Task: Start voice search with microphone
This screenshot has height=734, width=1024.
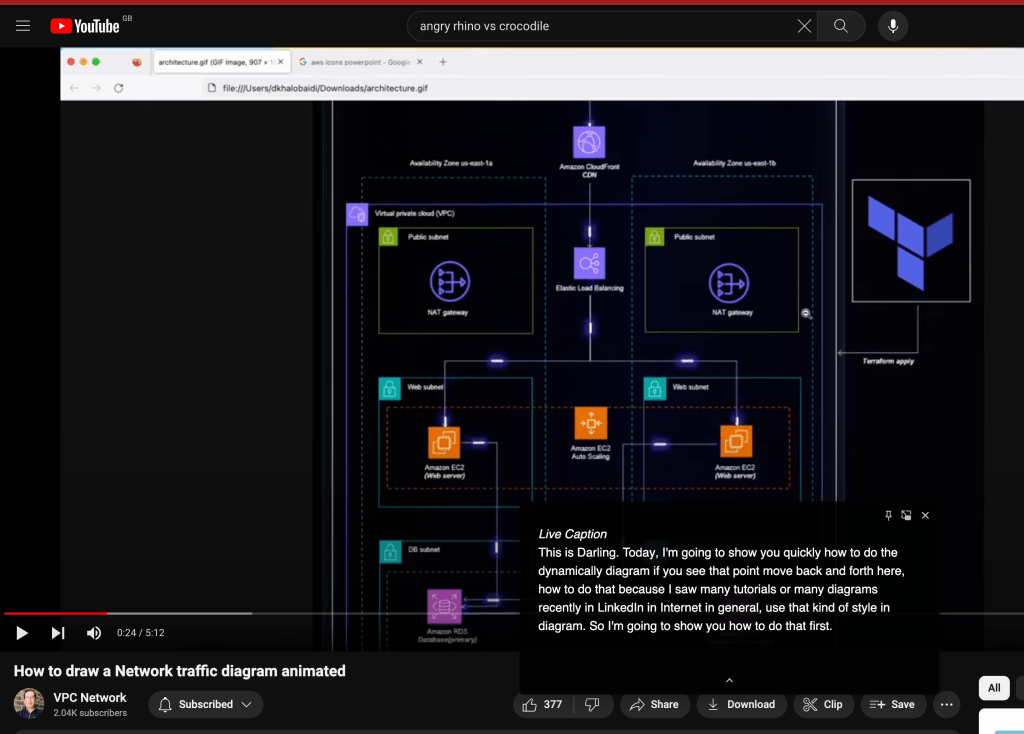Action: tap(893, 26)
